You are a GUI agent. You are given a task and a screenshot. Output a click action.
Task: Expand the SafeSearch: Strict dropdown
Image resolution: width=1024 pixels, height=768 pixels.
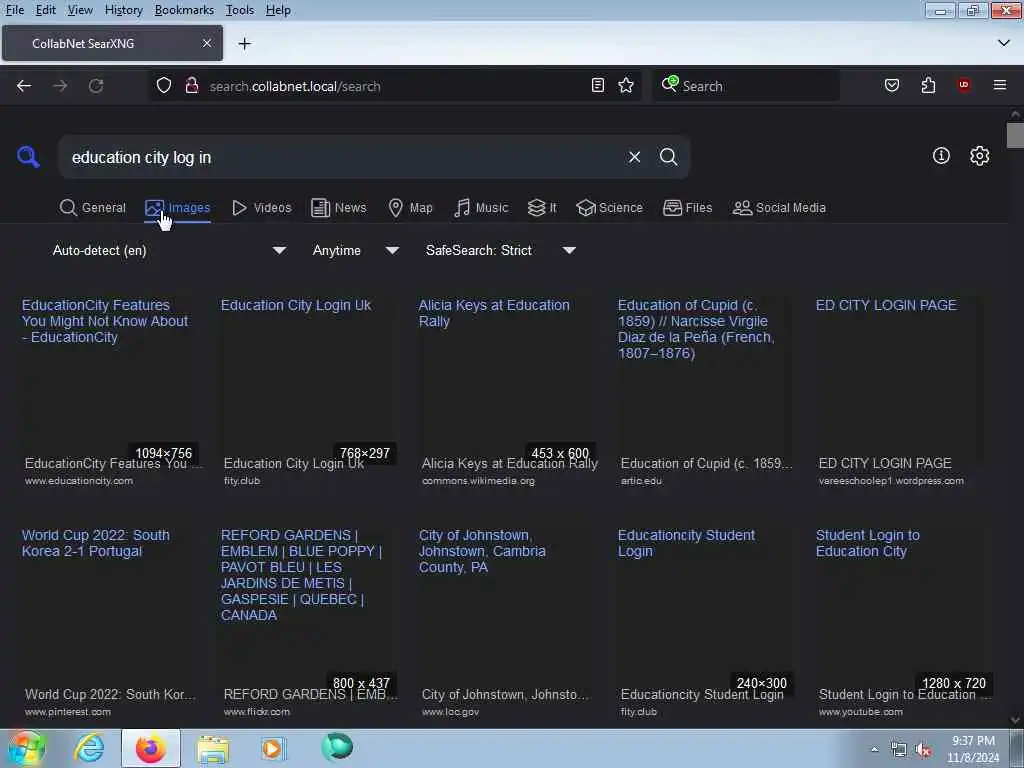pos(500,250)
